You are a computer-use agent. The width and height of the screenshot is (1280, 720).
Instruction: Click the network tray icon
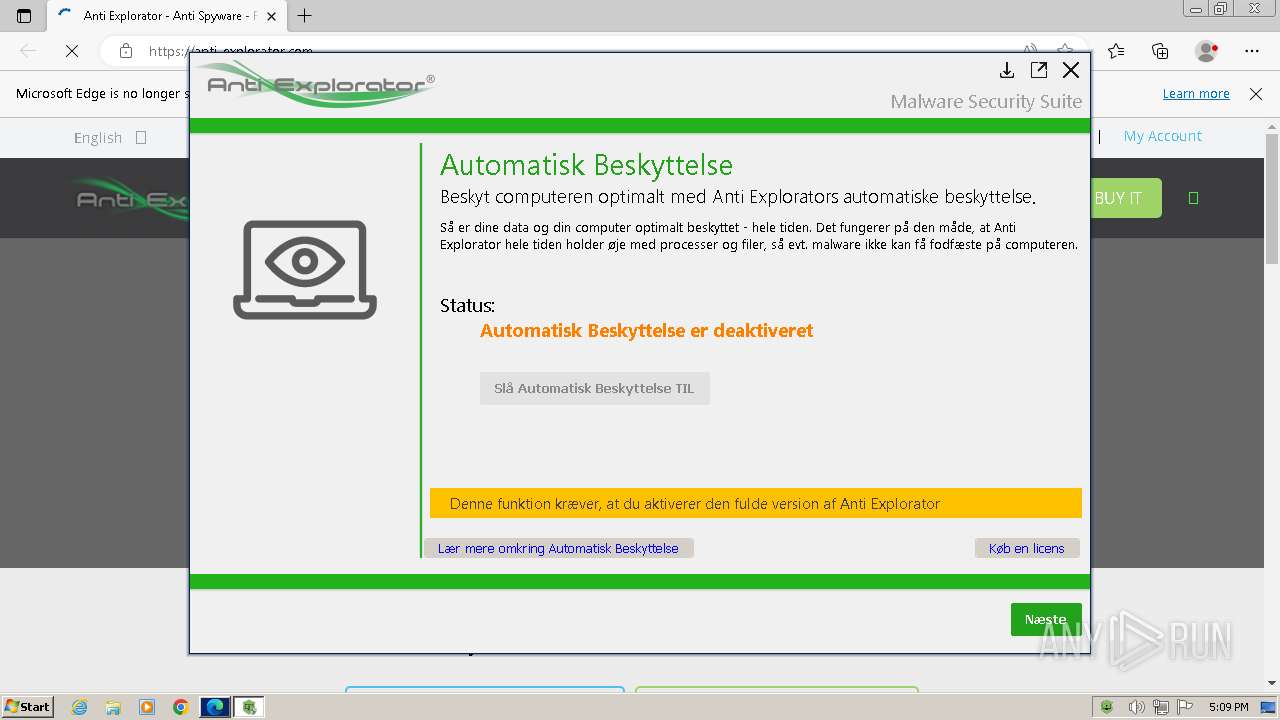pyautogui.click(x=1161, y=707)
